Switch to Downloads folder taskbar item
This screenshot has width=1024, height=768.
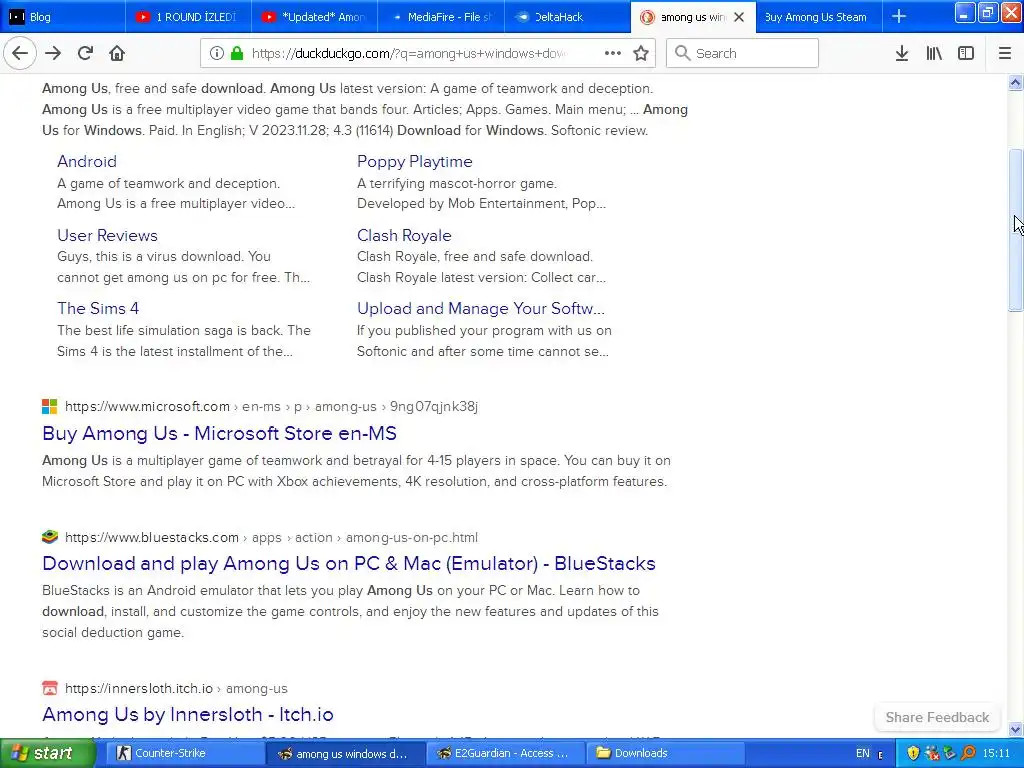(x=665, y=753)
